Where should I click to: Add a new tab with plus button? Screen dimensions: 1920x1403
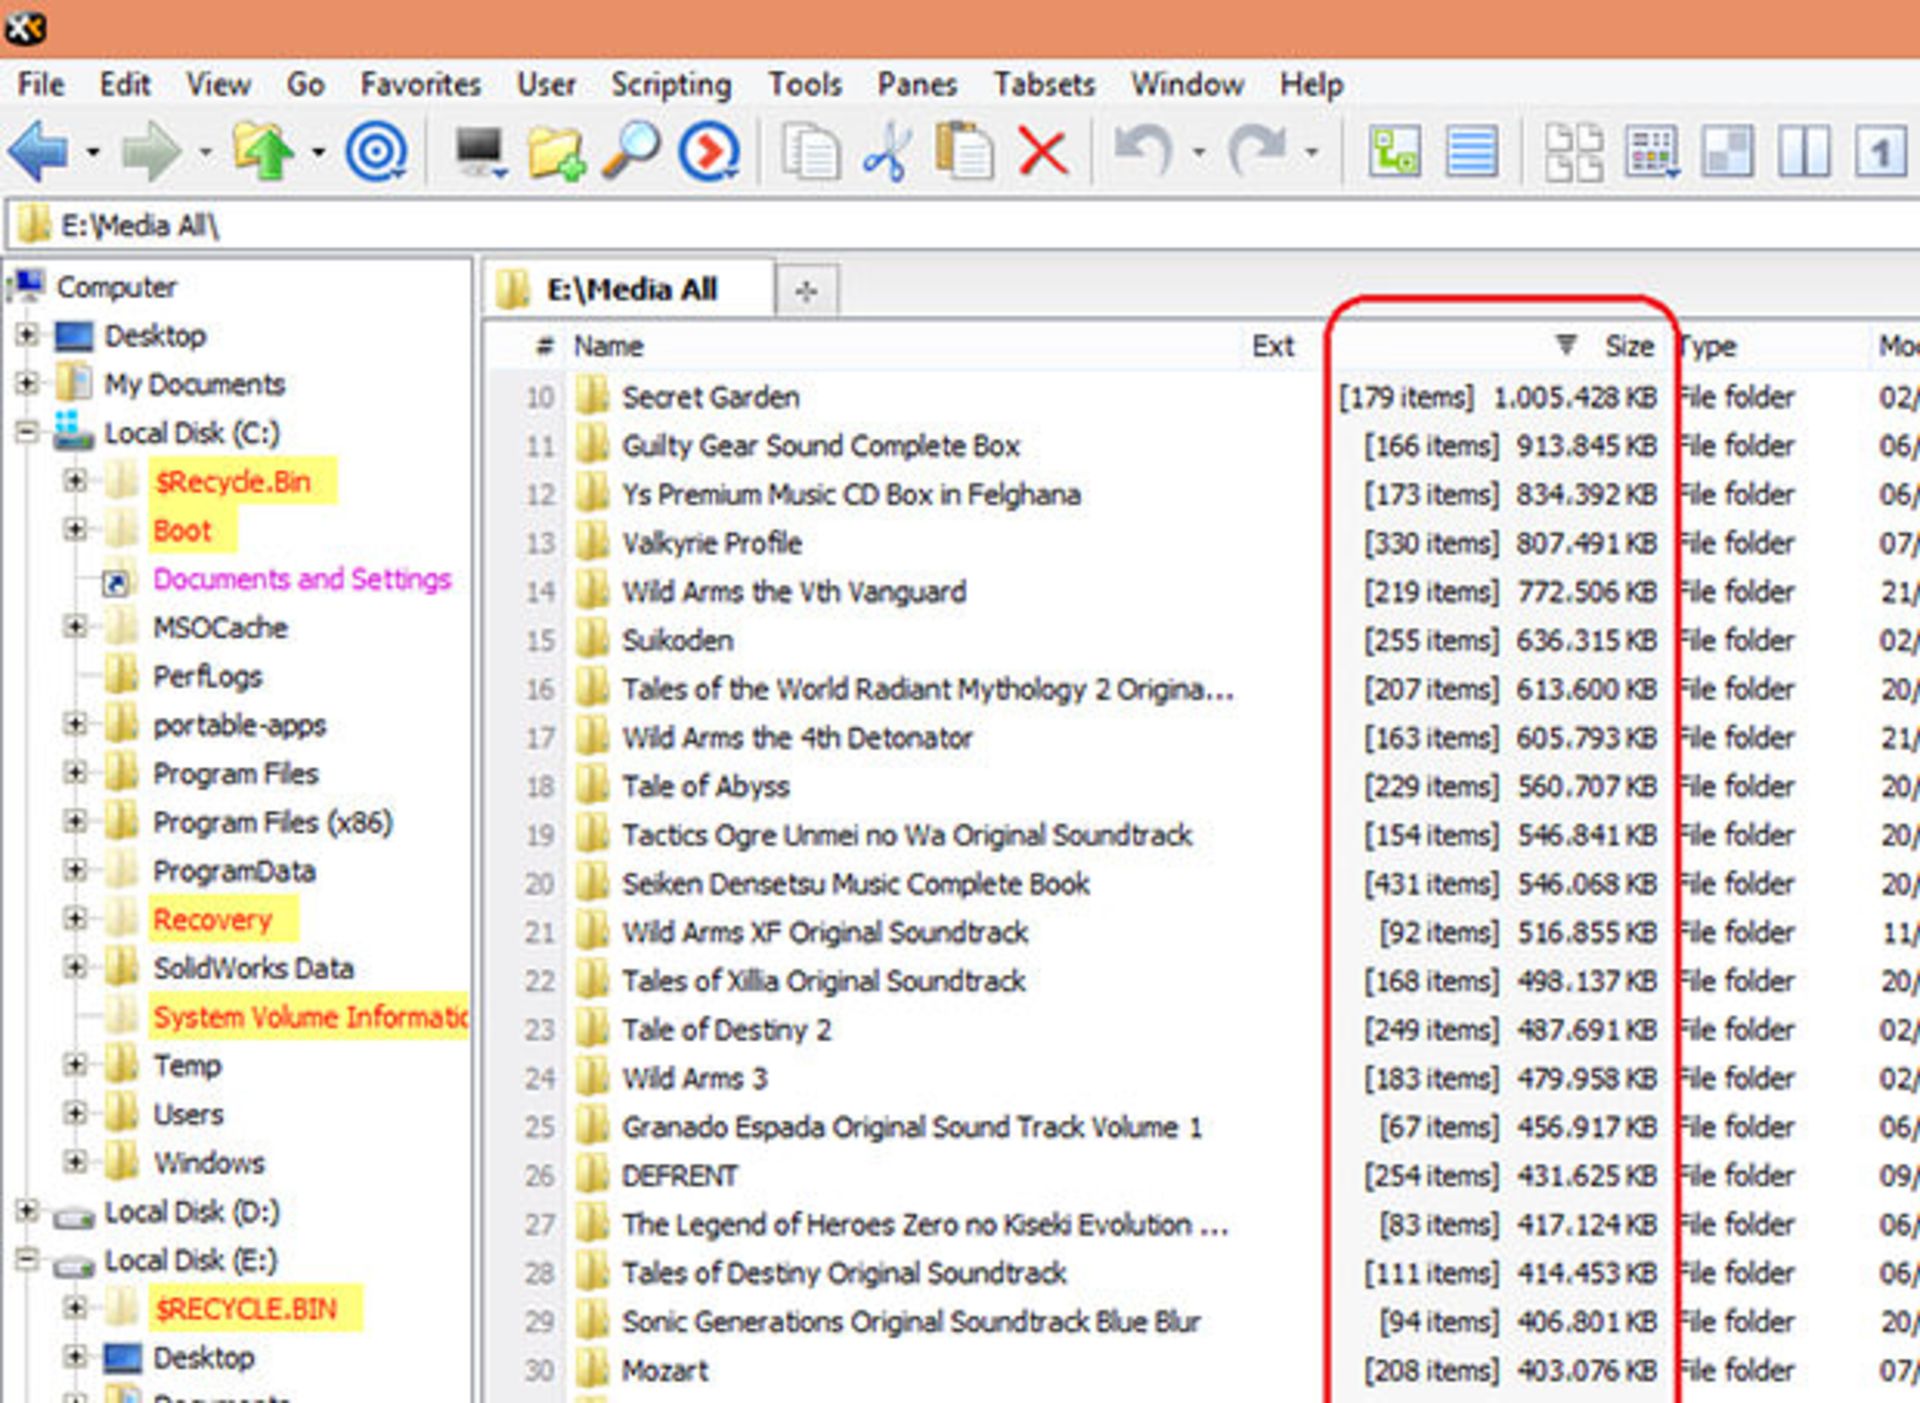(807, 291)
